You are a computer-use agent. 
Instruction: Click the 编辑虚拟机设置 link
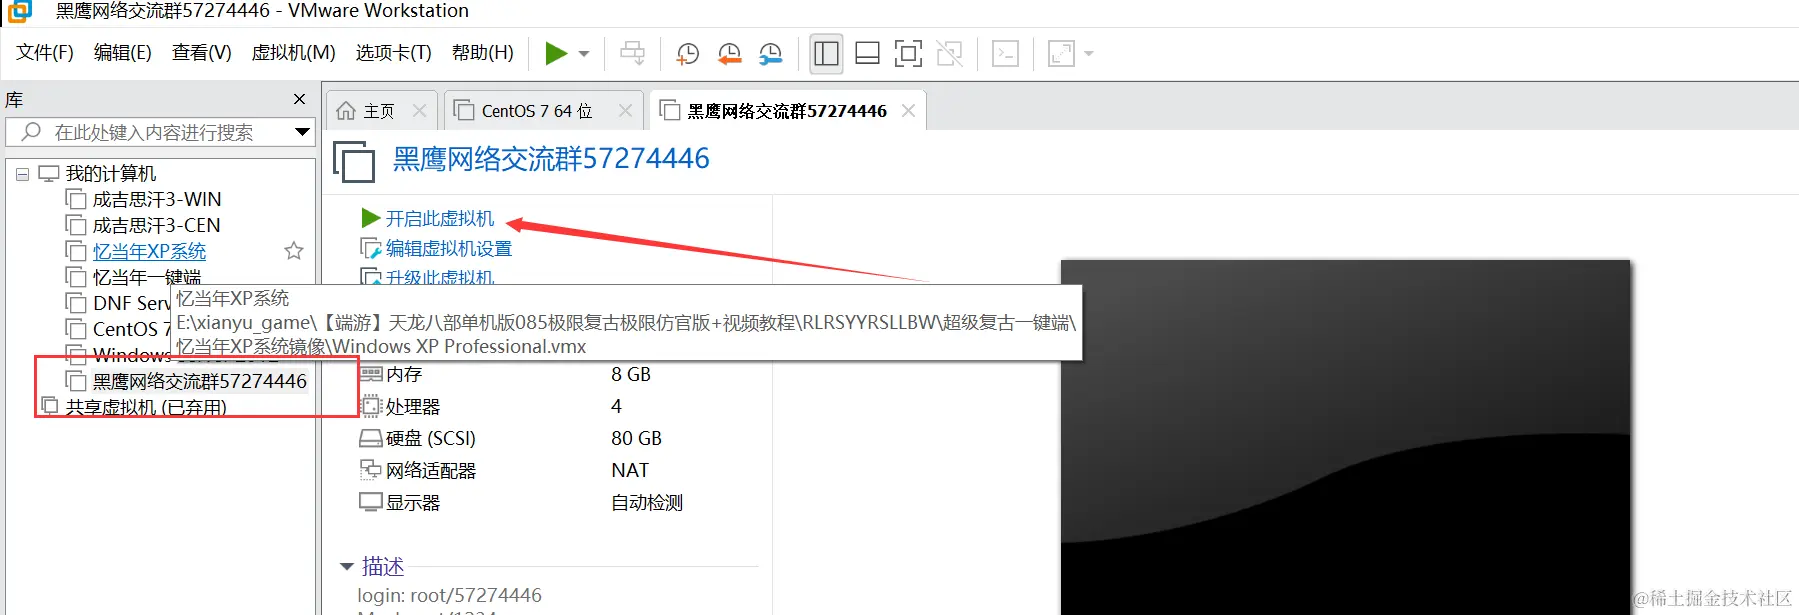point(449,248)
